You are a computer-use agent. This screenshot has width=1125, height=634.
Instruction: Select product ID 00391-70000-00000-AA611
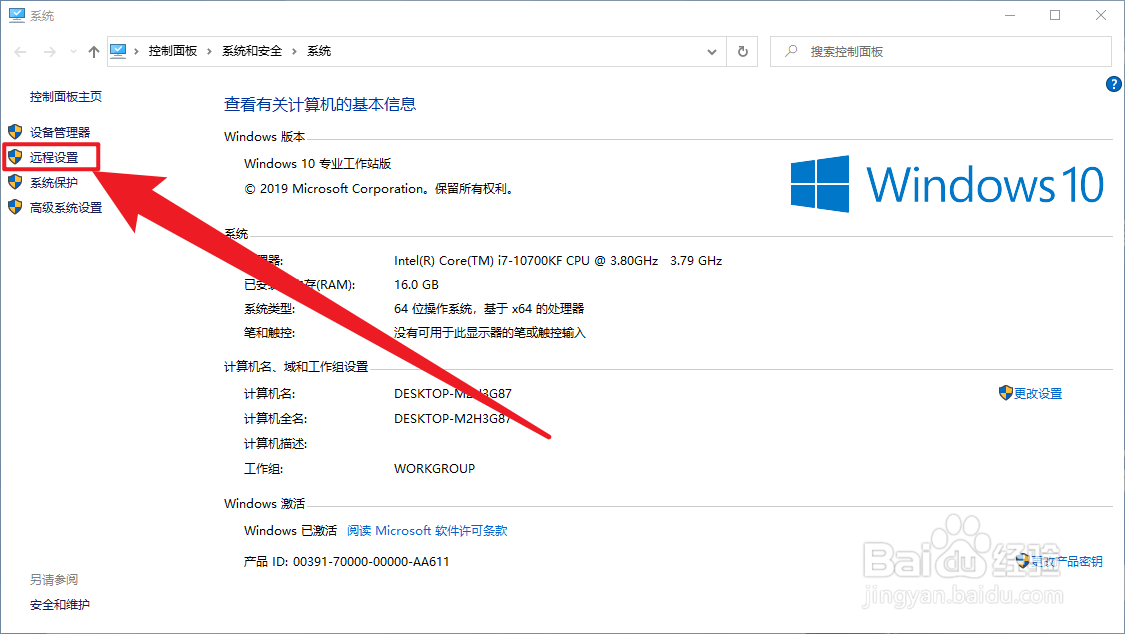tap(371, 562)
